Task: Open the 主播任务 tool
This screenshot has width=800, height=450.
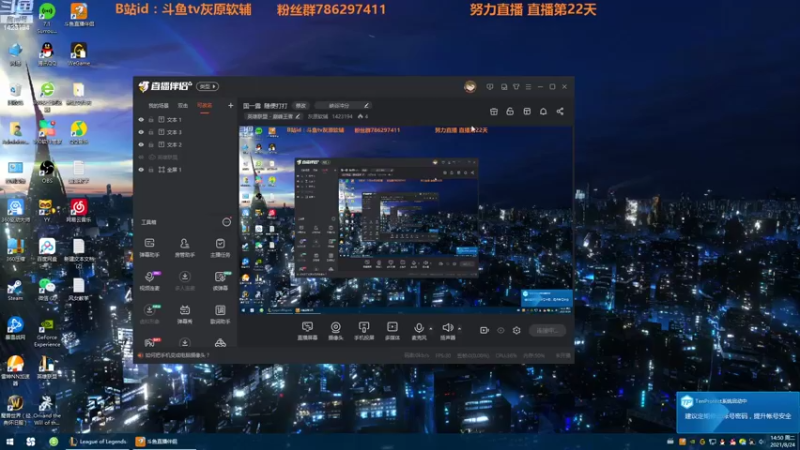Action: pos(220,247)
